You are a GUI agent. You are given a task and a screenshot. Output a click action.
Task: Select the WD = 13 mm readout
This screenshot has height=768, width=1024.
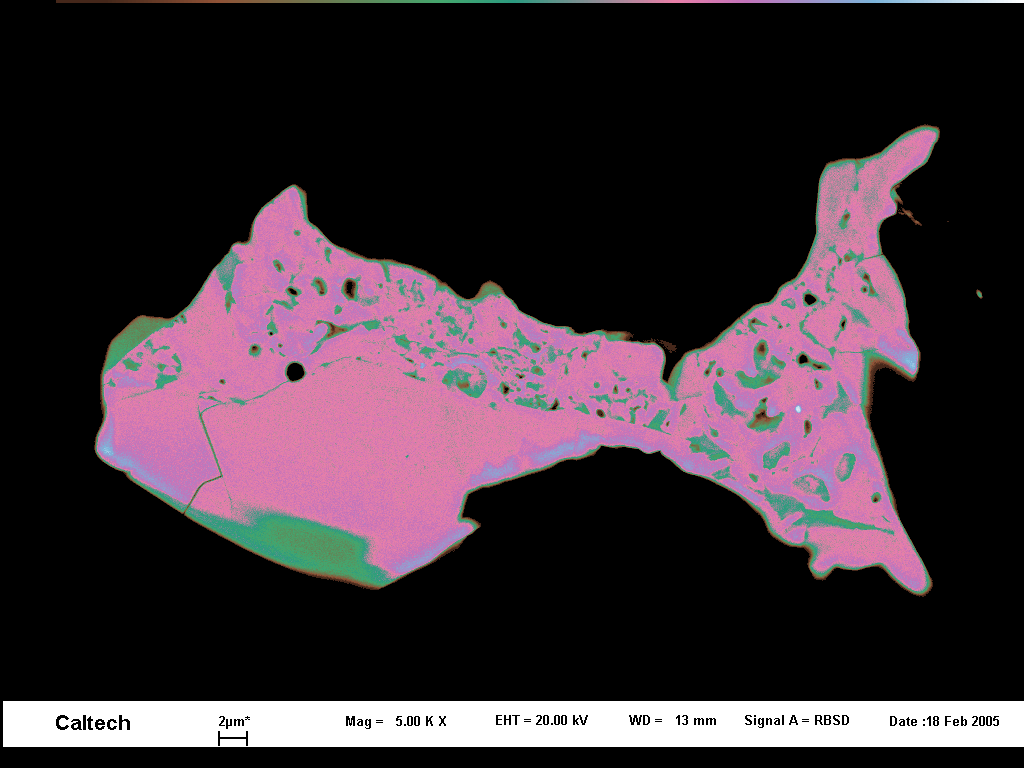click(672, 720)
